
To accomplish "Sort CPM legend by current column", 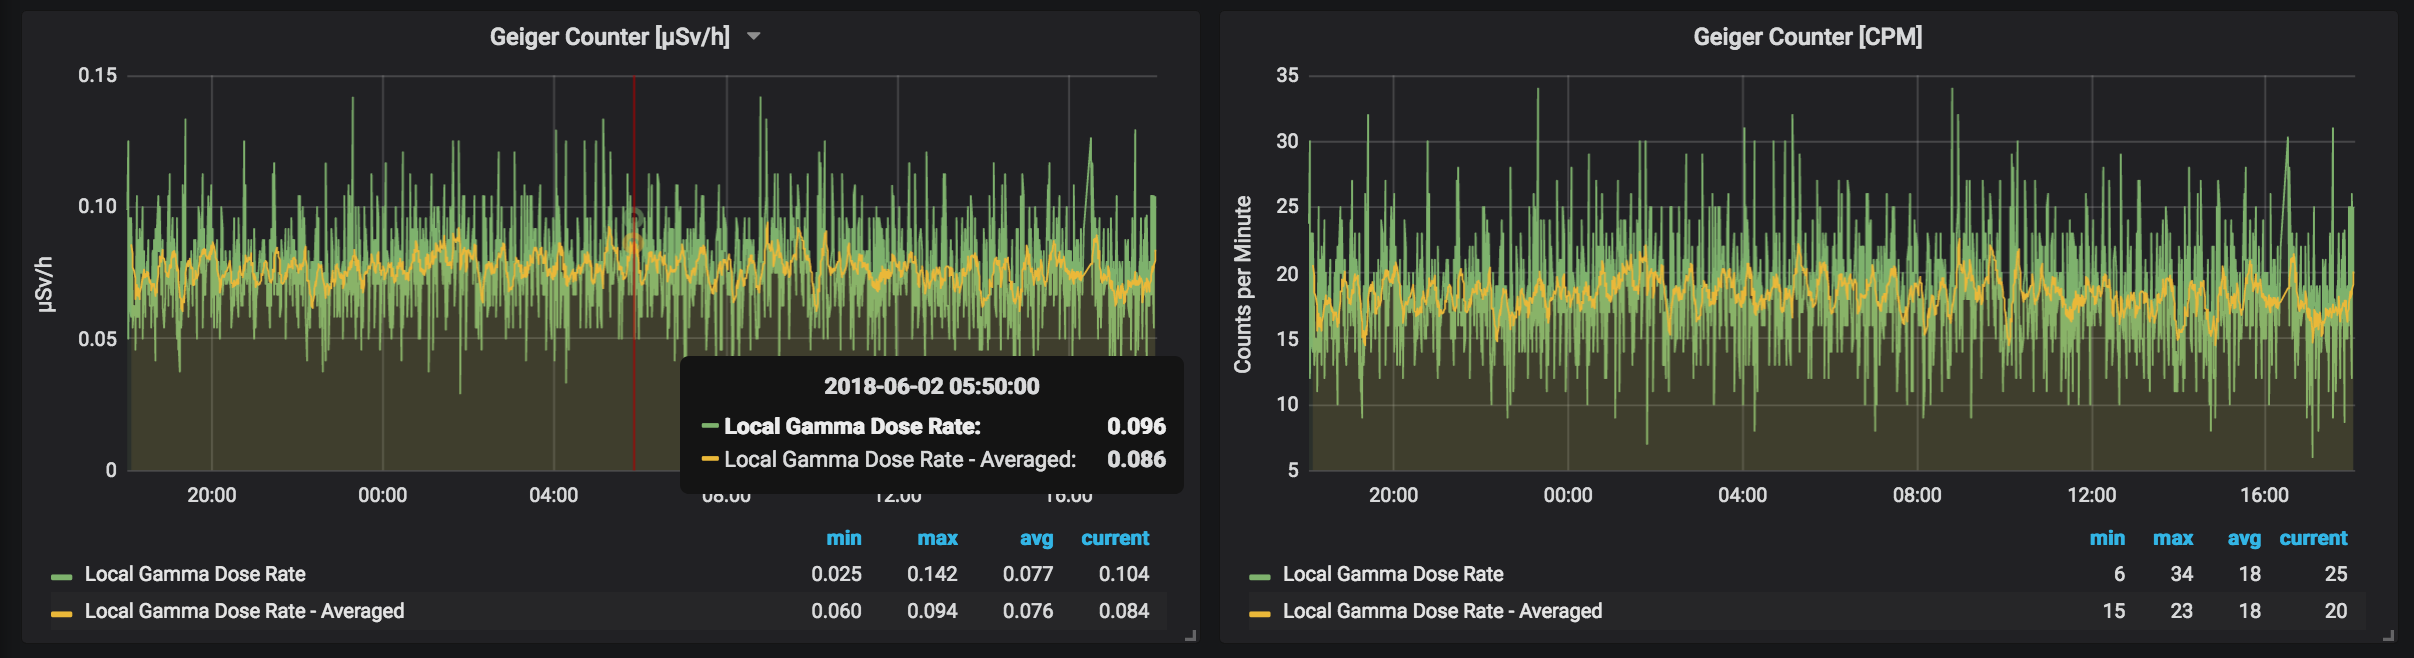I will tap(2313, 538).
